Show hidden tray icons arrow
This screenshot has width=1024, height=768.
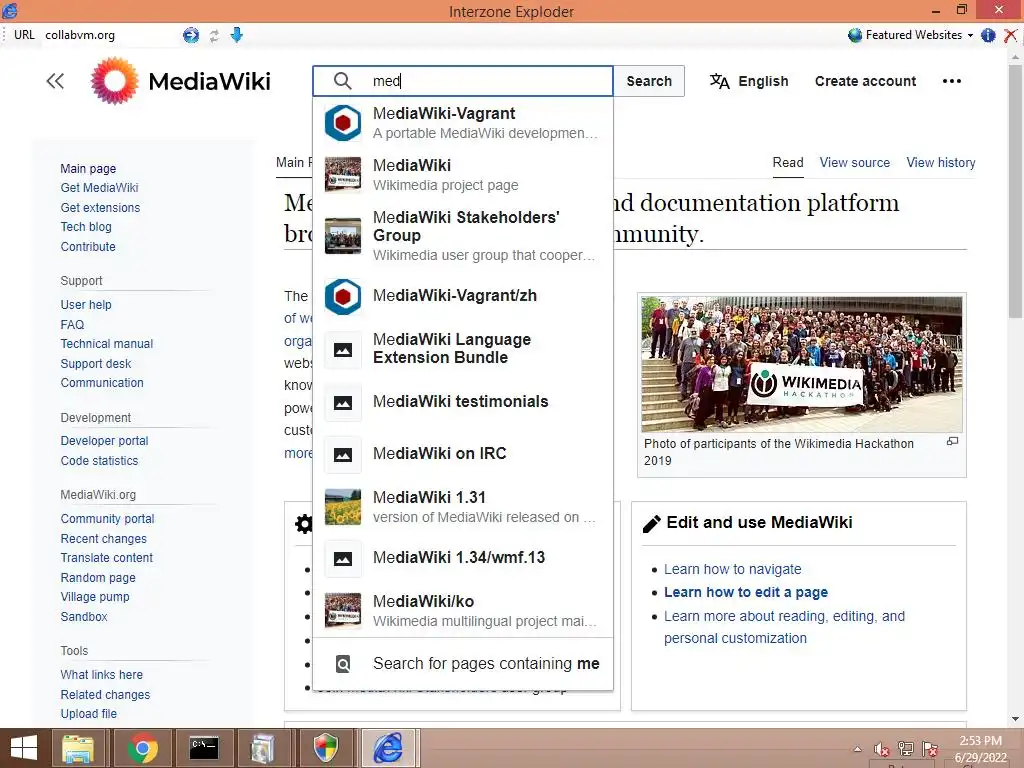[x=857, y=749]
